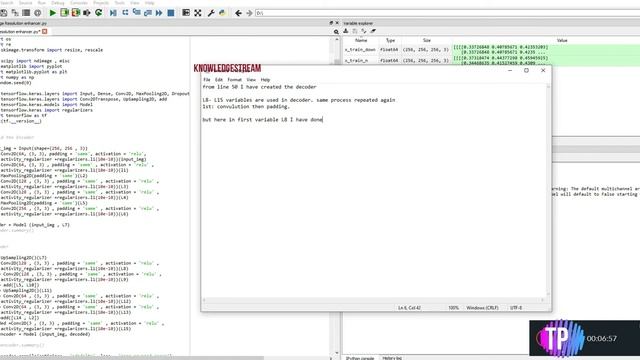Click the working directory path field
The height and width of the screenshot is (360, 640).
(447, 13)
